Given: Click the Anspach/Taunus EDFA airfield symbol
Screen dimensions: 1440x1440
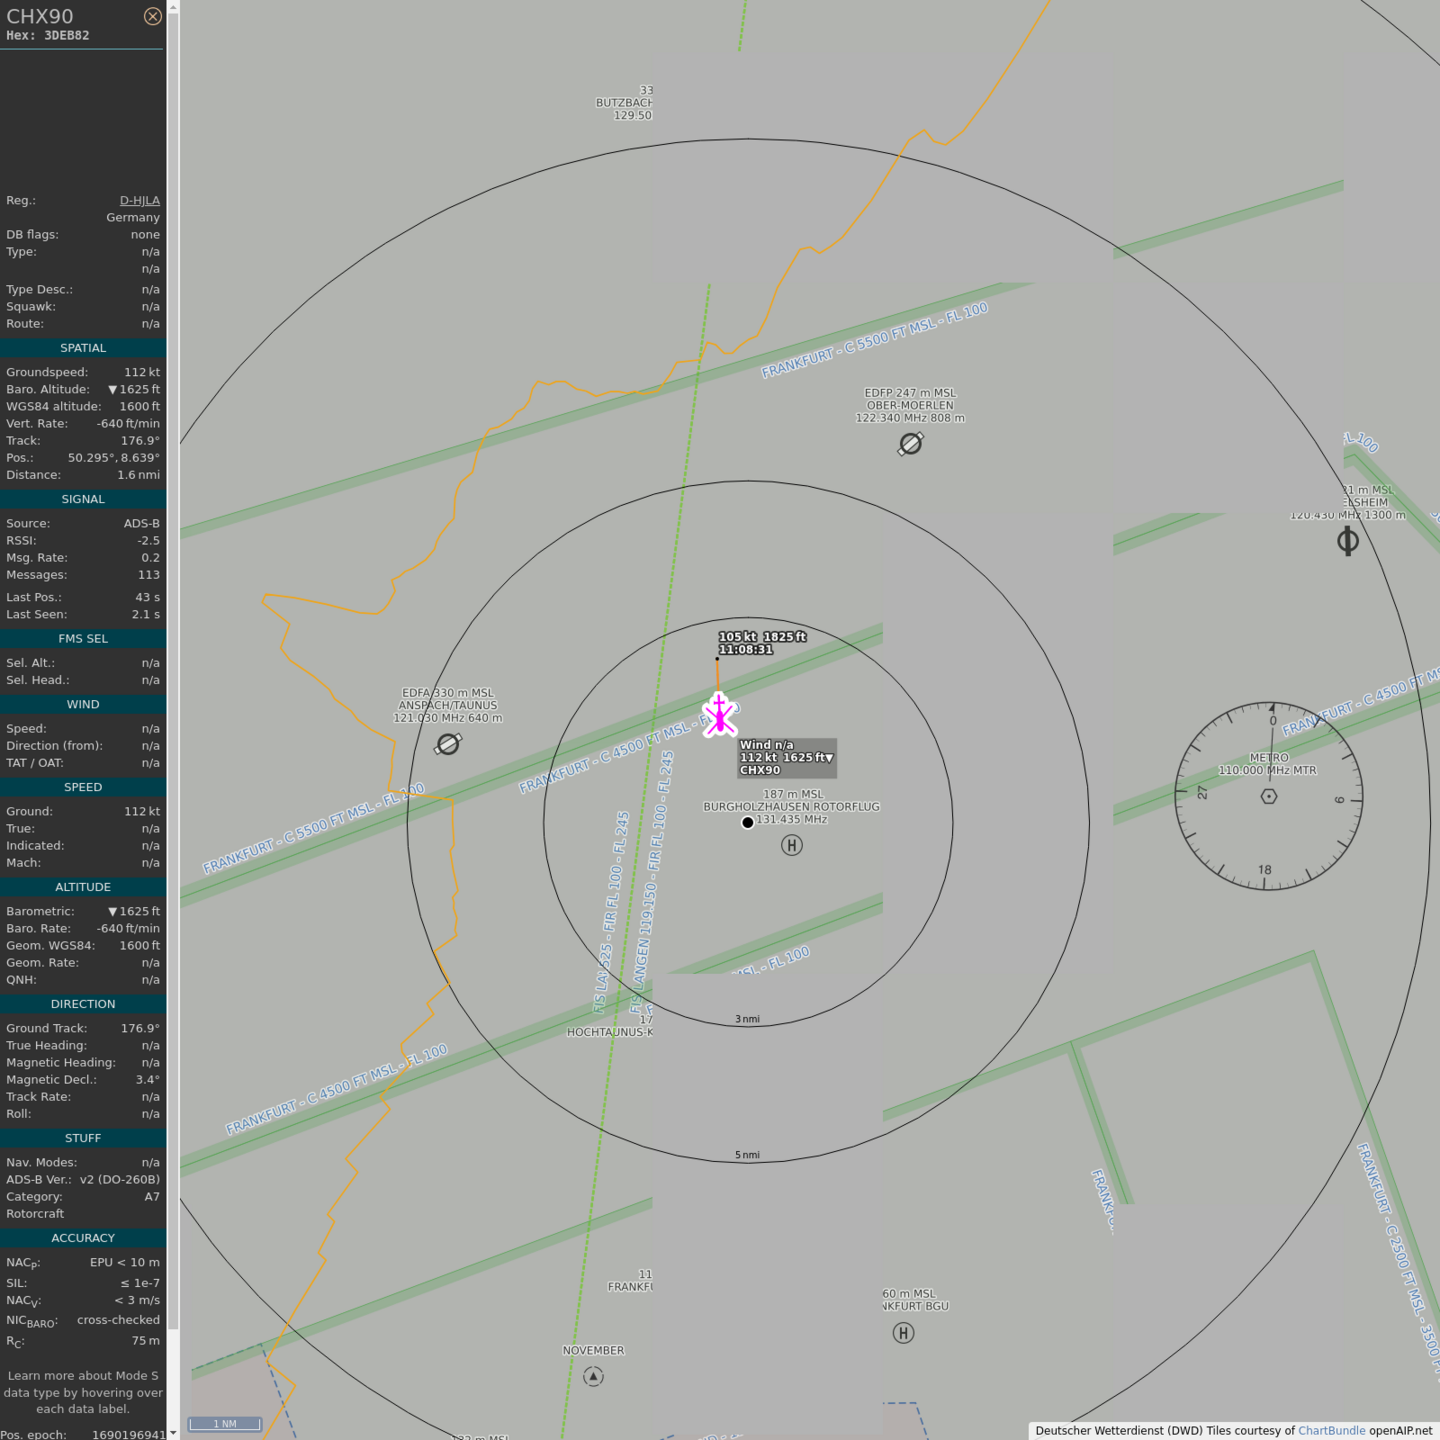Looking at the screenshot, I should click(448, 744).
